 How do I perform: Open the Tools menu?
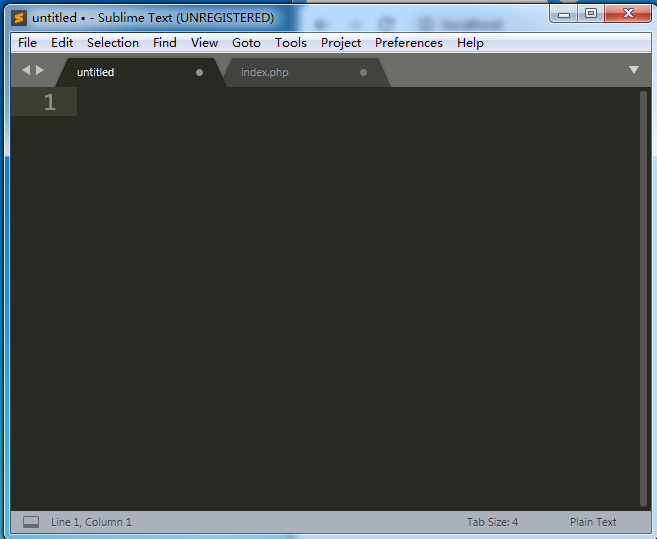click(x=291, y=43)
